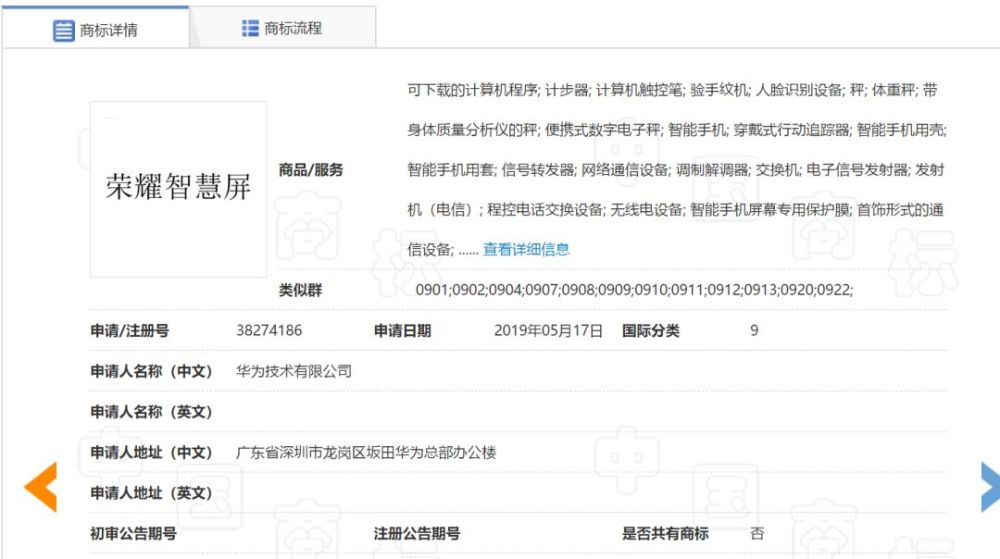Select registration number 38274186
The width and height of the screenshot is (1000, 559).
[x=269, y=330]
